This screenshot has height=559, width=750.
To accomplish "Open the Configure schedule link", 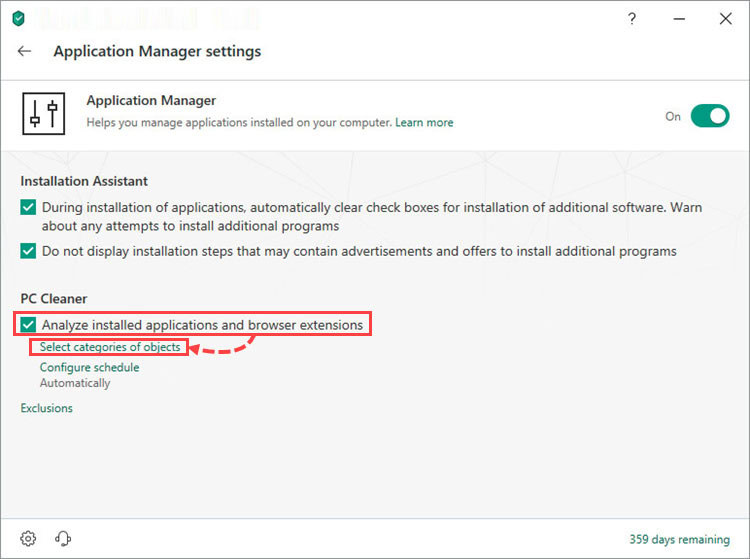I will tap(89, 367).
